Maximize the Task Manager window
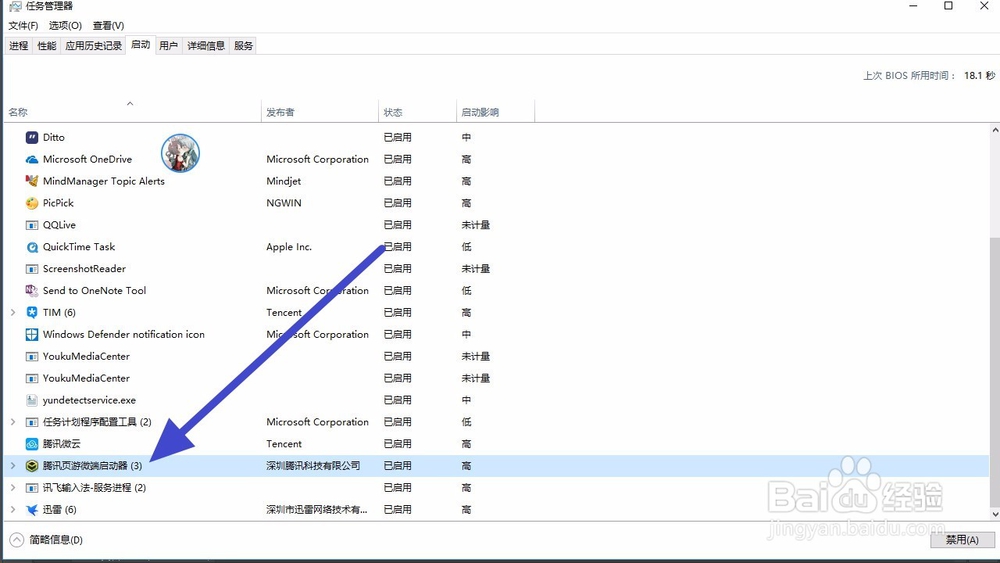The height and width of the screenshot is (563, 1000). click(x=948, y=6)
